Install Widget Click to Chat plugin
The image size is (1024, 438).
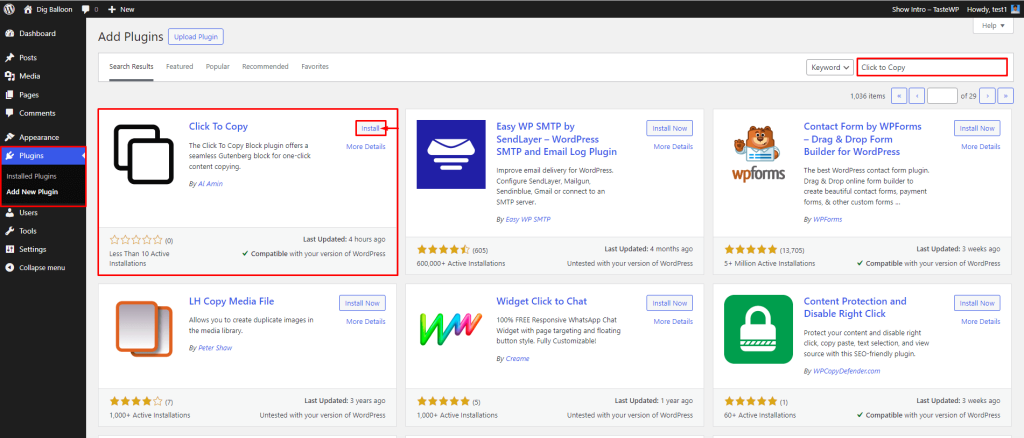point(669,303)
